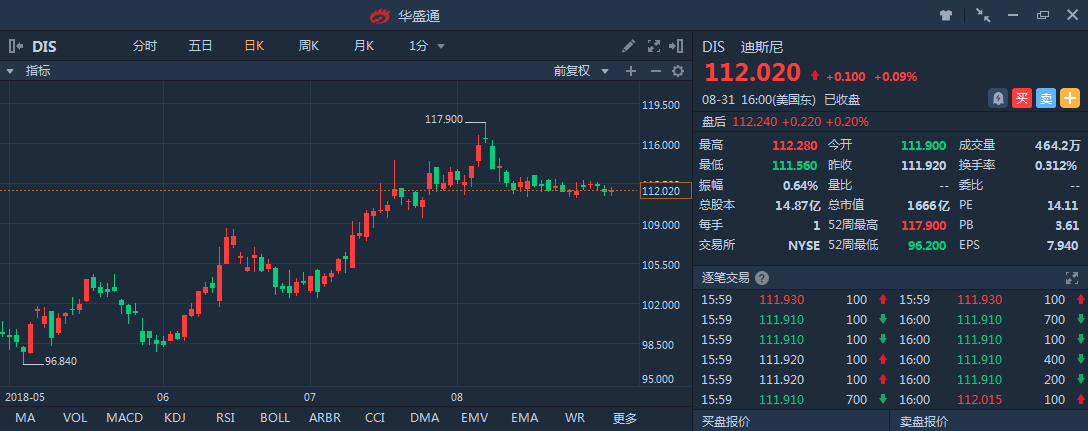Enable the BOLL indicator
This screenshot has width=1088, height=431.
[x=275, y=418]
